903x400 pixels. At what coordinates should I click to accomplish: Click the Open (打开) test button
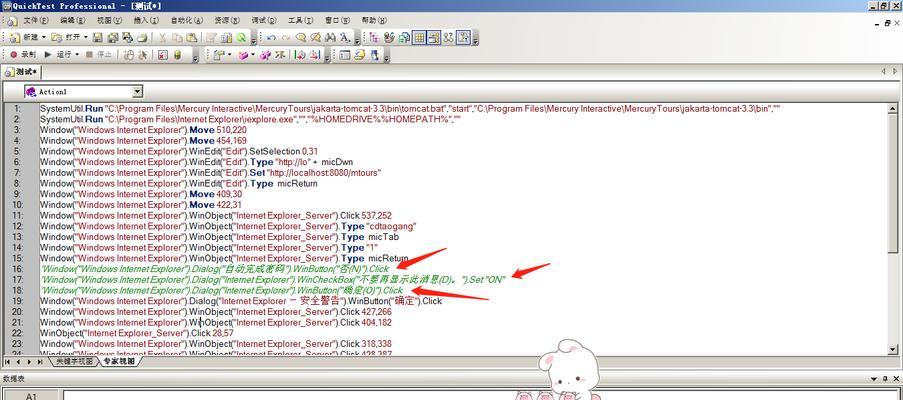pos(67,37)
